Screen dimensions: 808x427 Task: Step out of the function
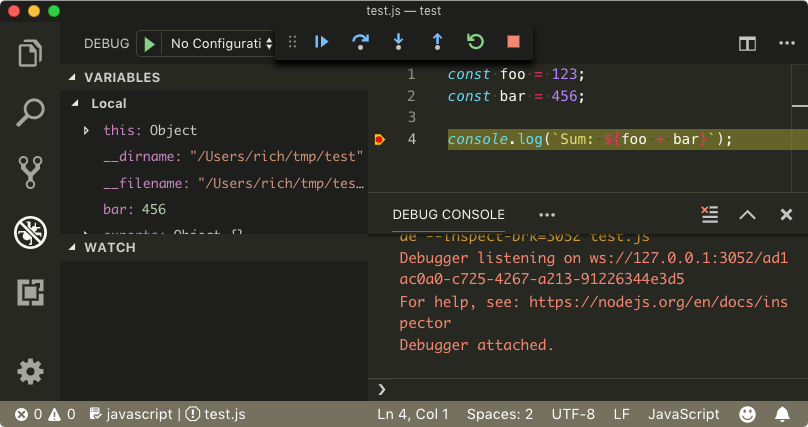point(437,42)
